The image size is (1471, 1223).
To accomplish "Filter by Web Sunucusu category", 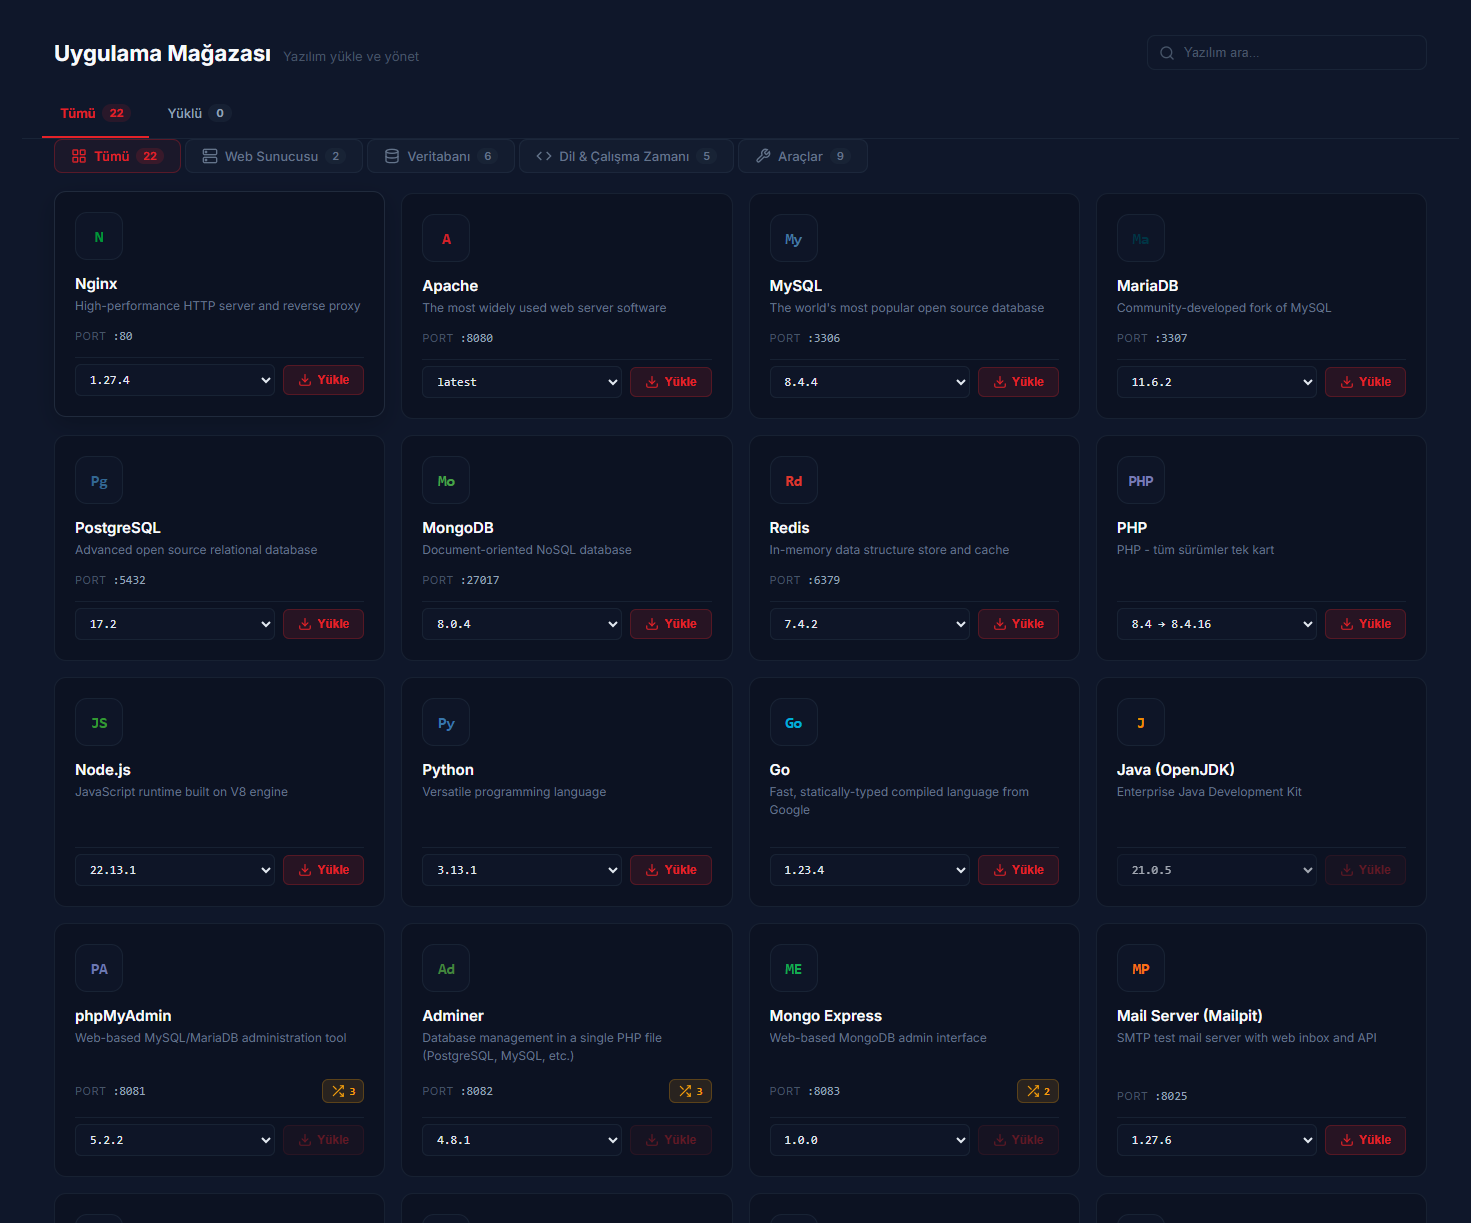I will 273,156.
